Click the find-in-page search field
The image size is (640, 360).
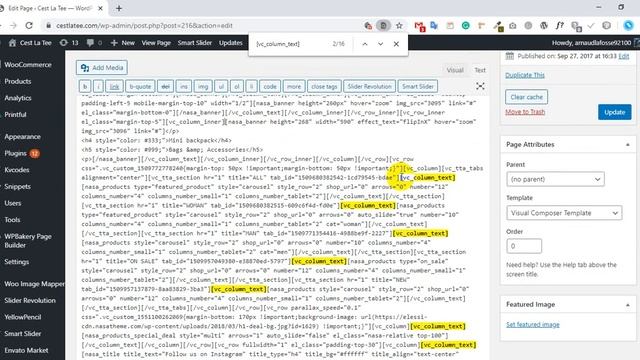pyautogui.click(x=290, y=44)
